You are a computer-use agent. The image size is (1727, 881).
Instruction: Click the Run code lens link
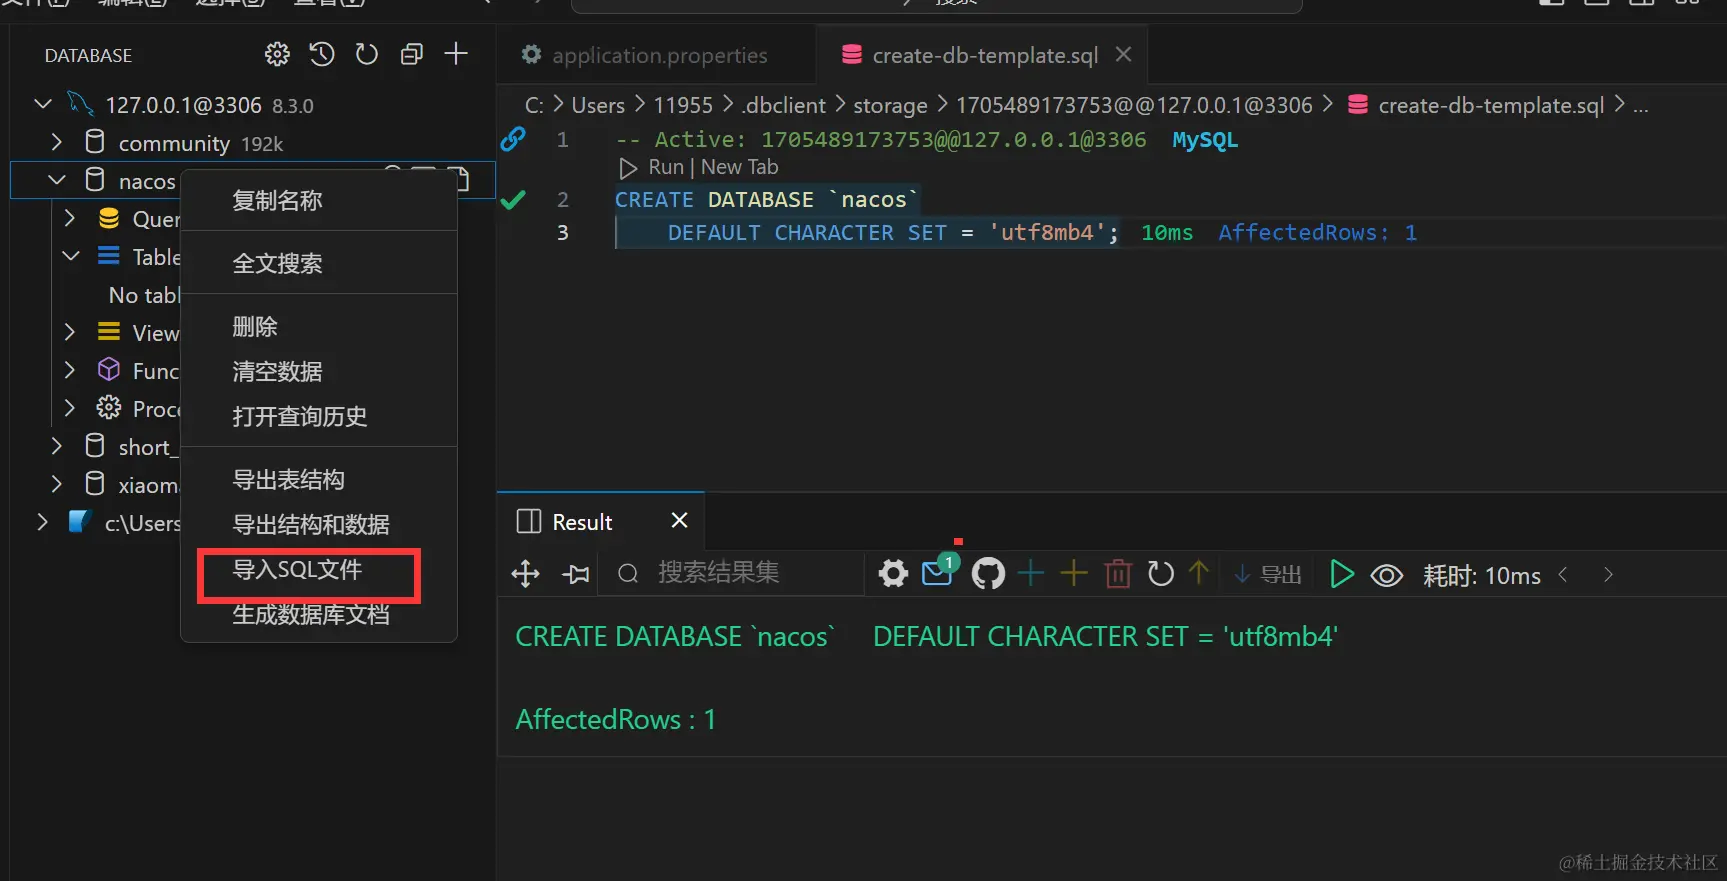click(666, 167)
